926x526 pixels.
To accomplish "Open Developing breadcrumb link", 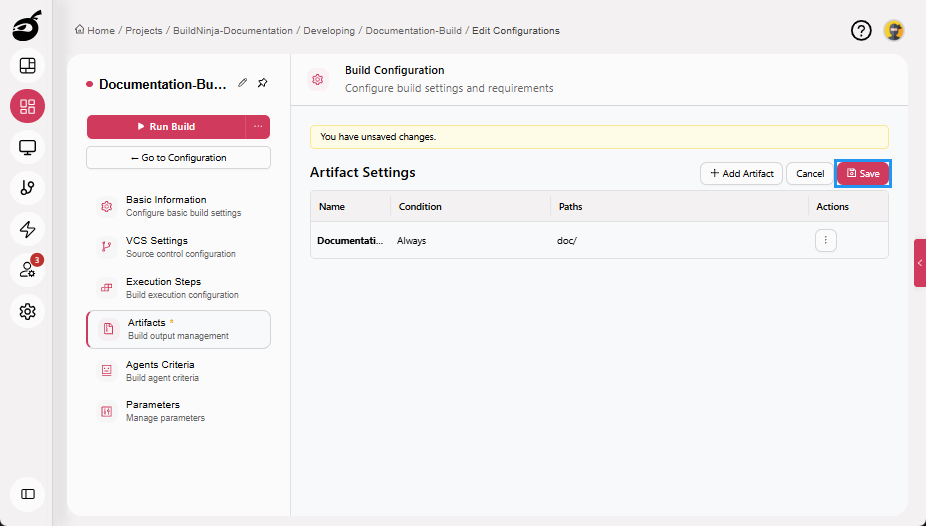I will (x=329, y=30).
